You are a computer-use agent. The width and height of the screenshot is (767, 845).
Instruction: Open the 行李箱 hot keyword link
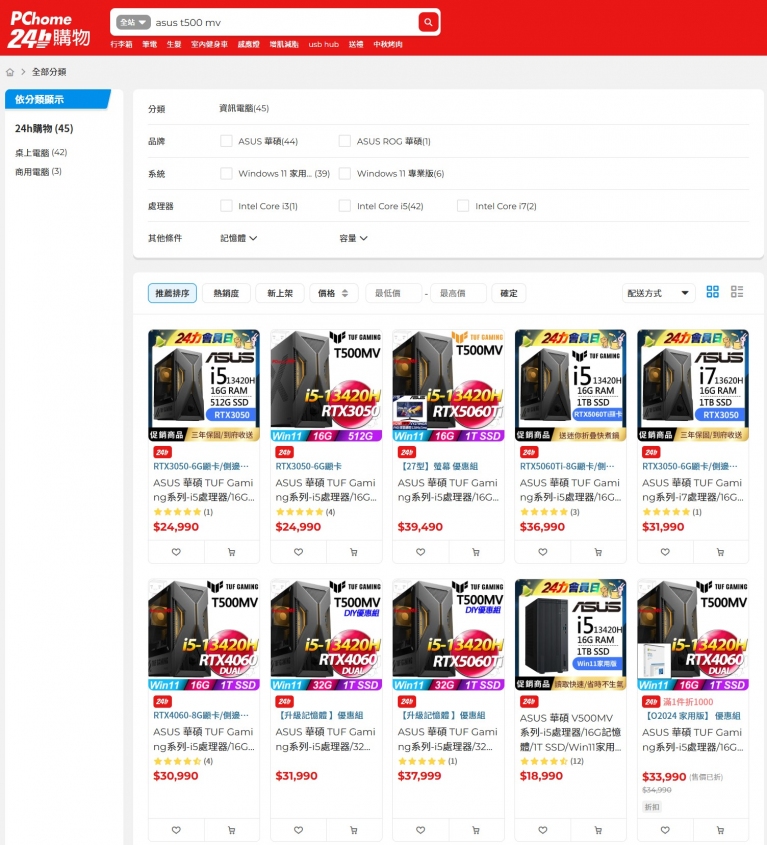click(x=121, y=44)
